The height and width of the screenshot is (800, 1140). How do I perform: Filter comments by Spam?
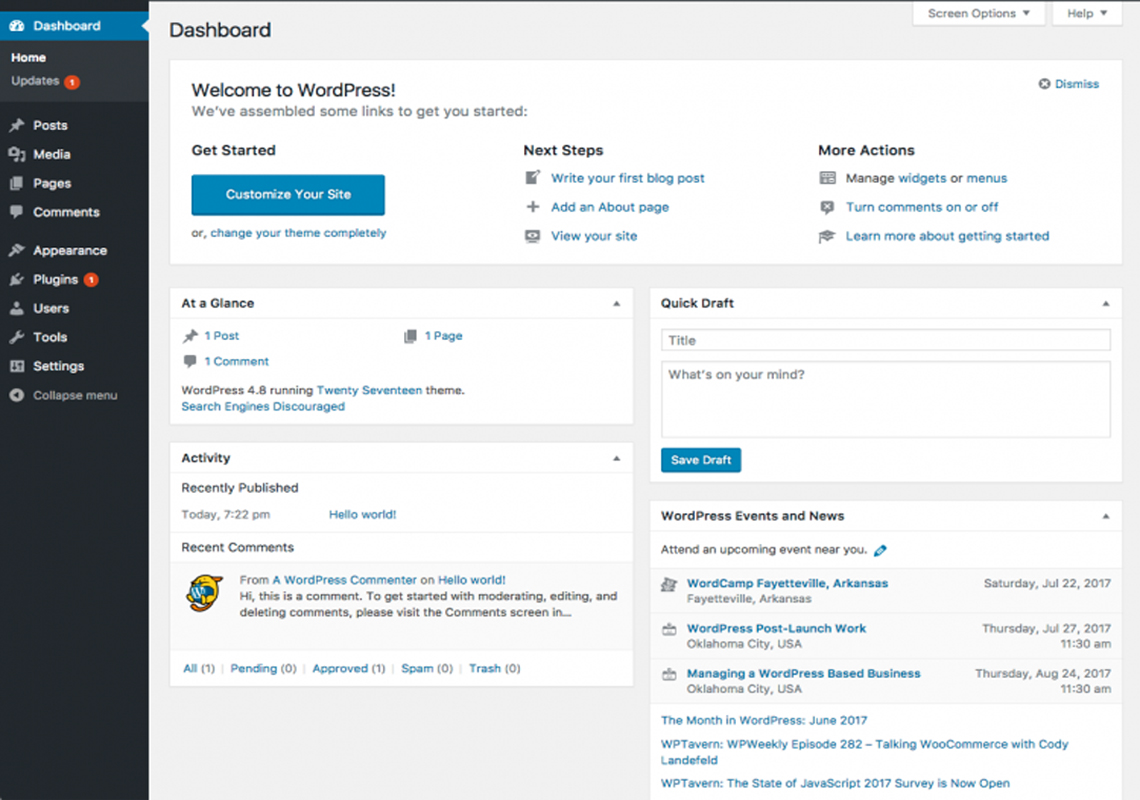point(417,668)
